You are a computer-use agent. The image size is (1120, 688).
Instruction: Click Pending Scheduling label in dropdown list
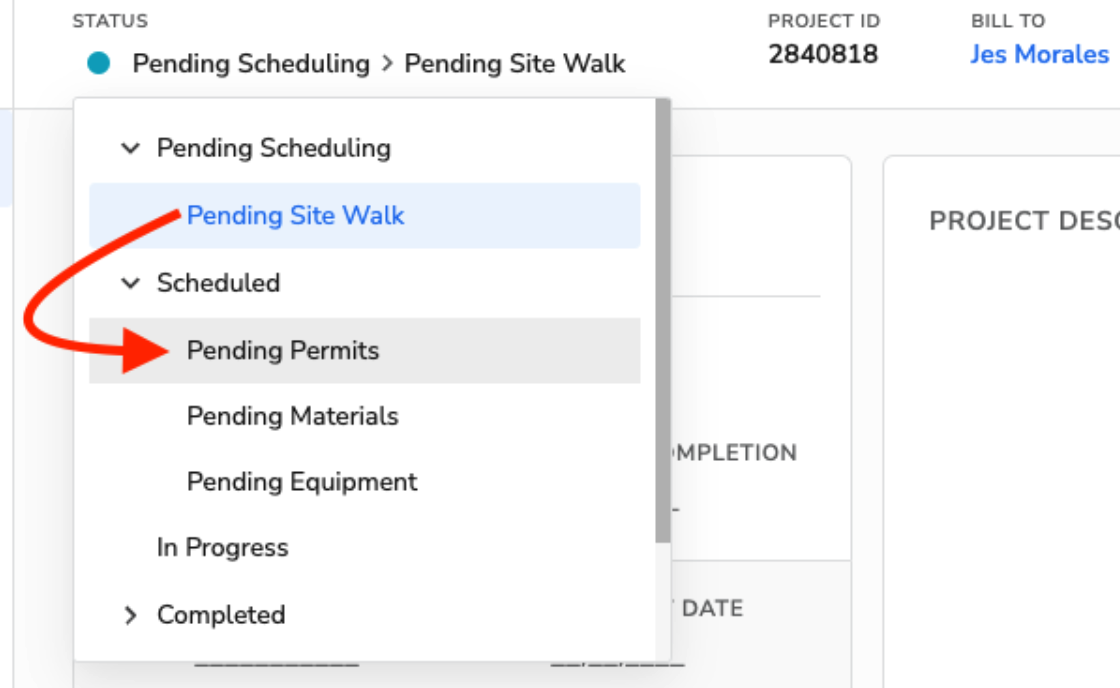click(274, 148)
